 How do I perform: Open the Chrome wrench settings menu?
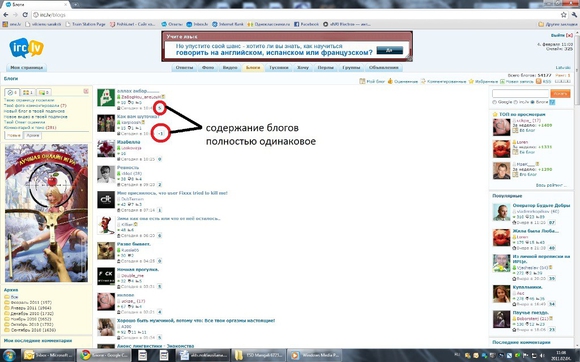coord(574,15)
